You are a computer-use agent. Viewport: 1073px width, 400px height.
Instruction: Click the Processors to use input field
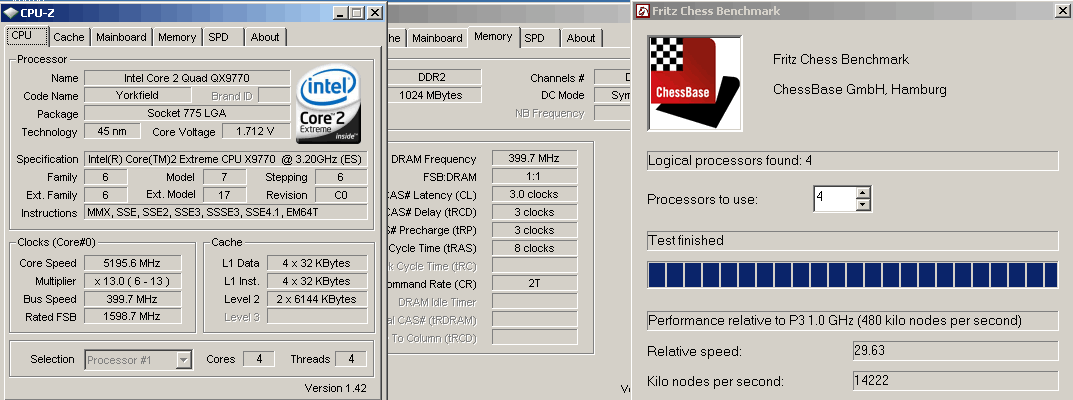[835, 198]
